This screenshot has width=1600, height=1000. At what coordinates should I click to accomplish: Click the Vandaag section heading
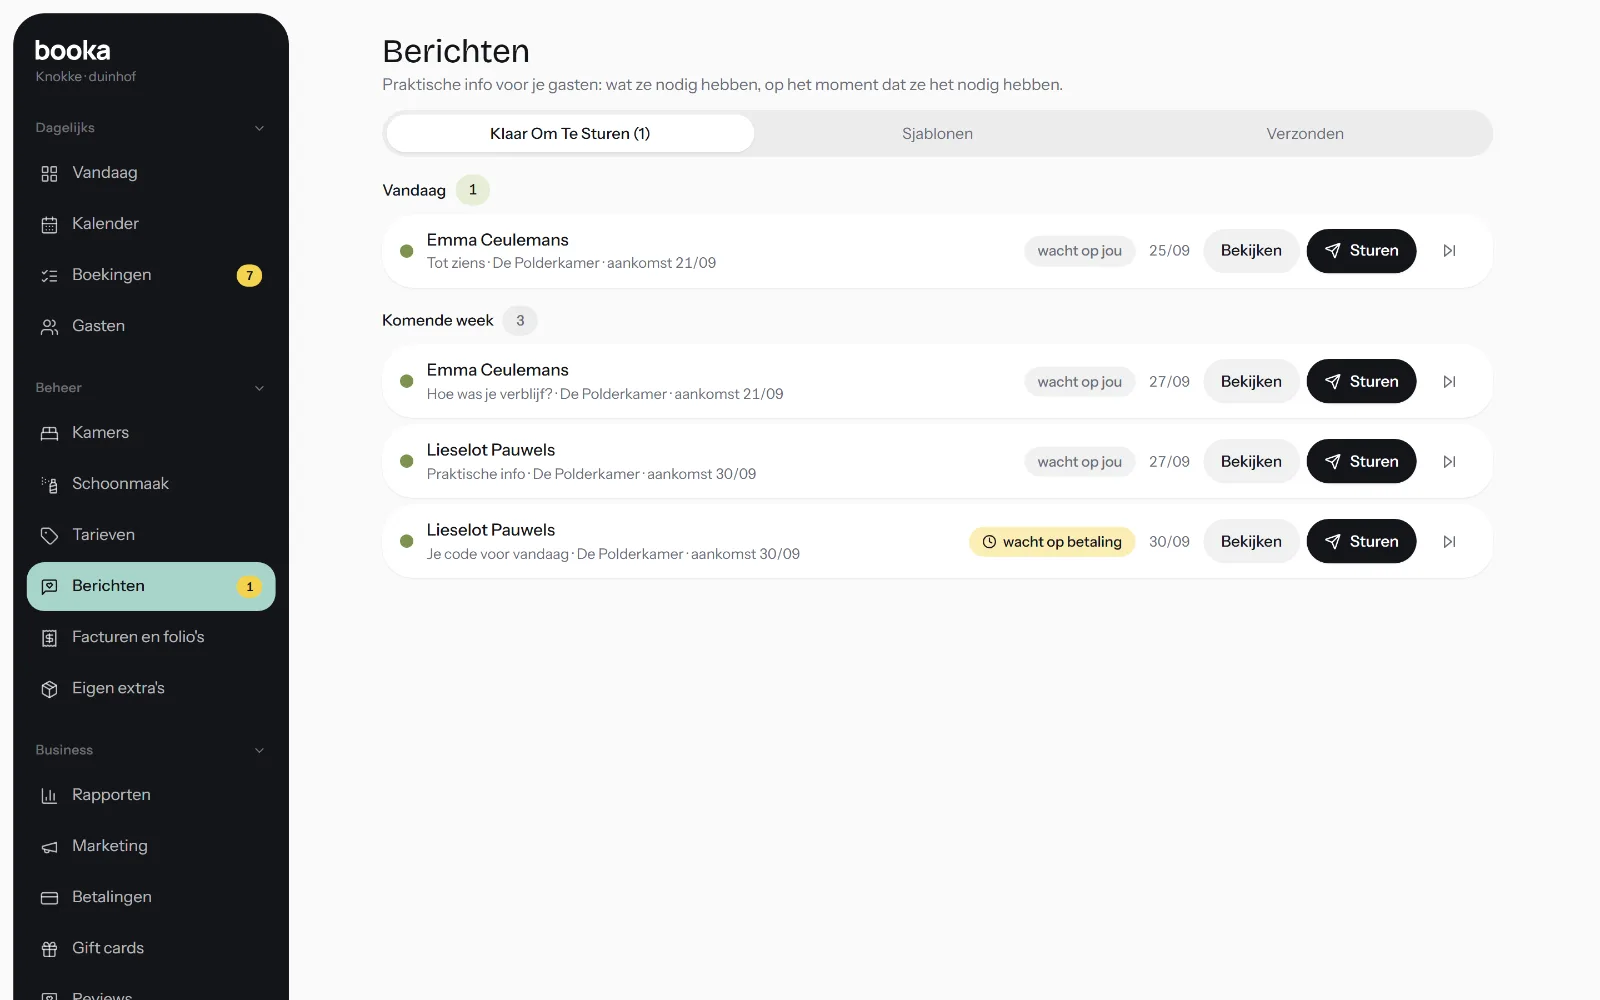tap(414, 190)
